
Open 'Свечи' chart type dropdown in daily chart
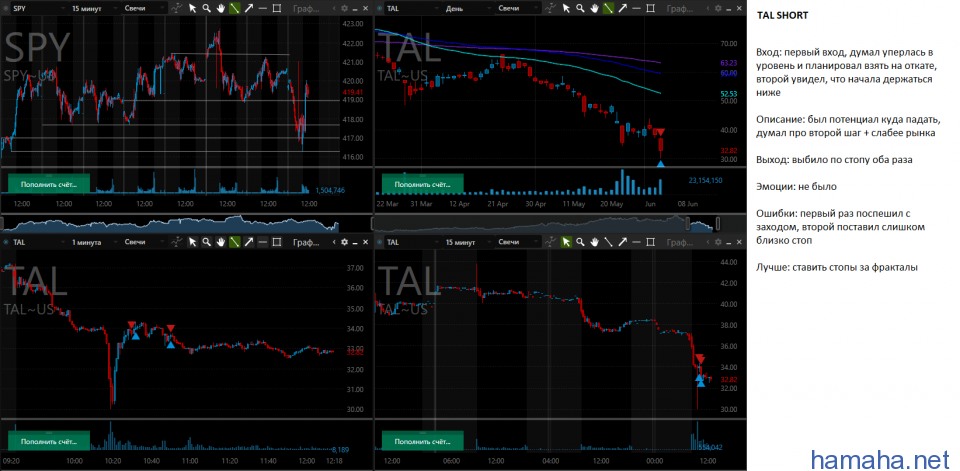pos(518,8)
